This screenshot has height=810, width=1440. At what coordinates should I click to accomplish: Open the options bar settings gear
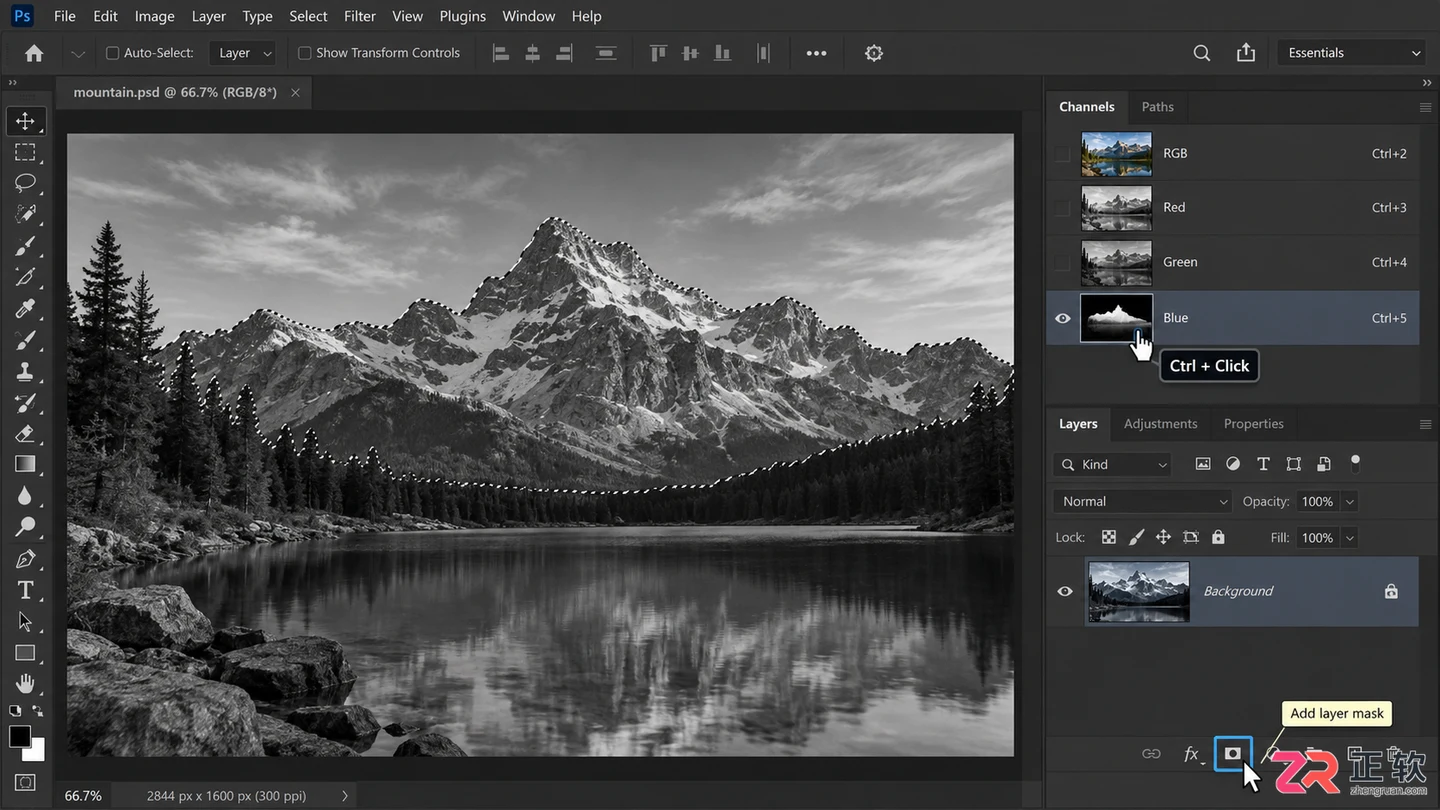[874, 53]
